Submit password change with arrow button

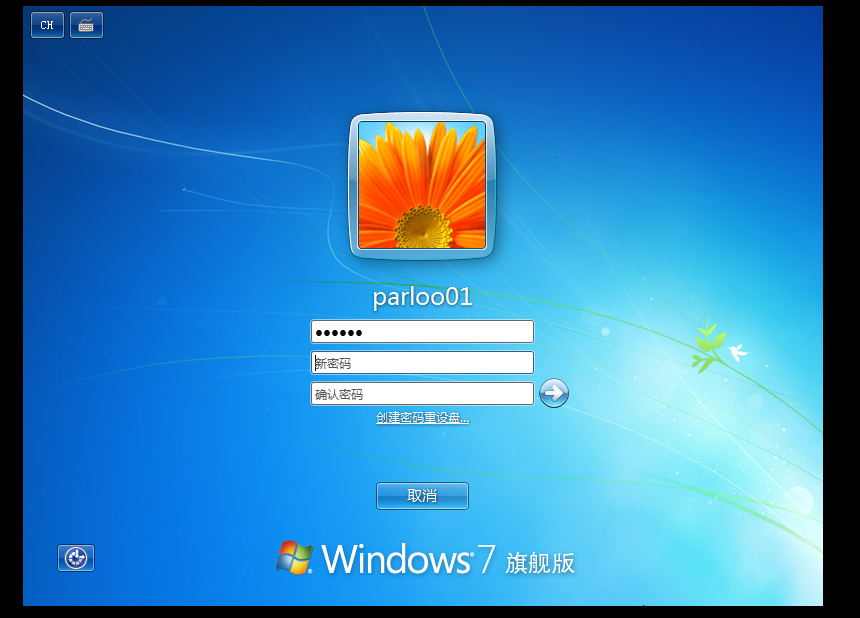tap(554, 393)
